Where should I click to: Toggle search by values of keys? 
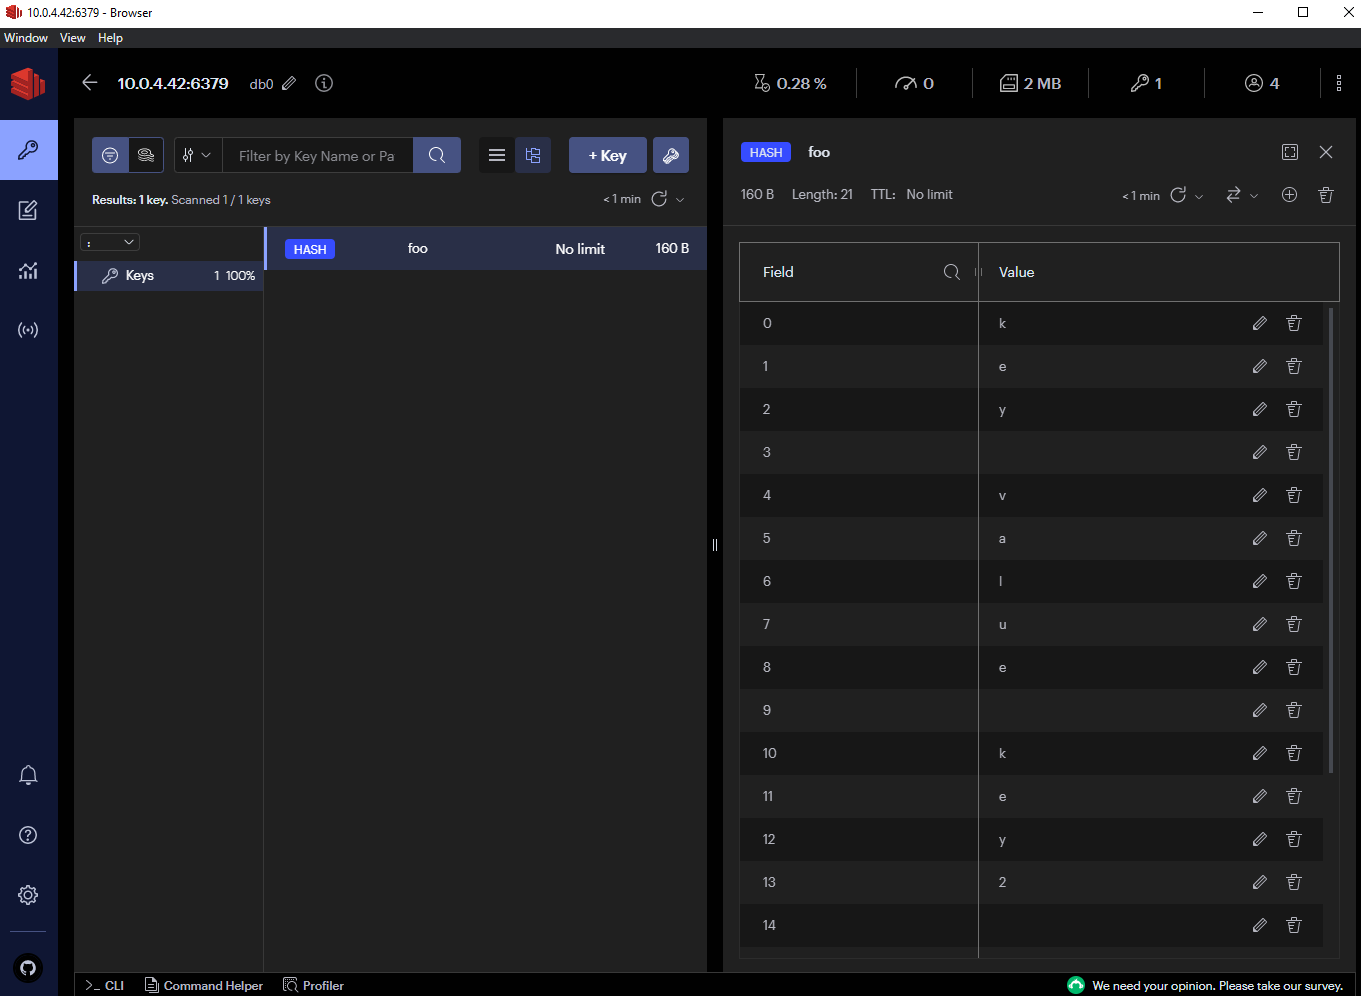point(145,155)
